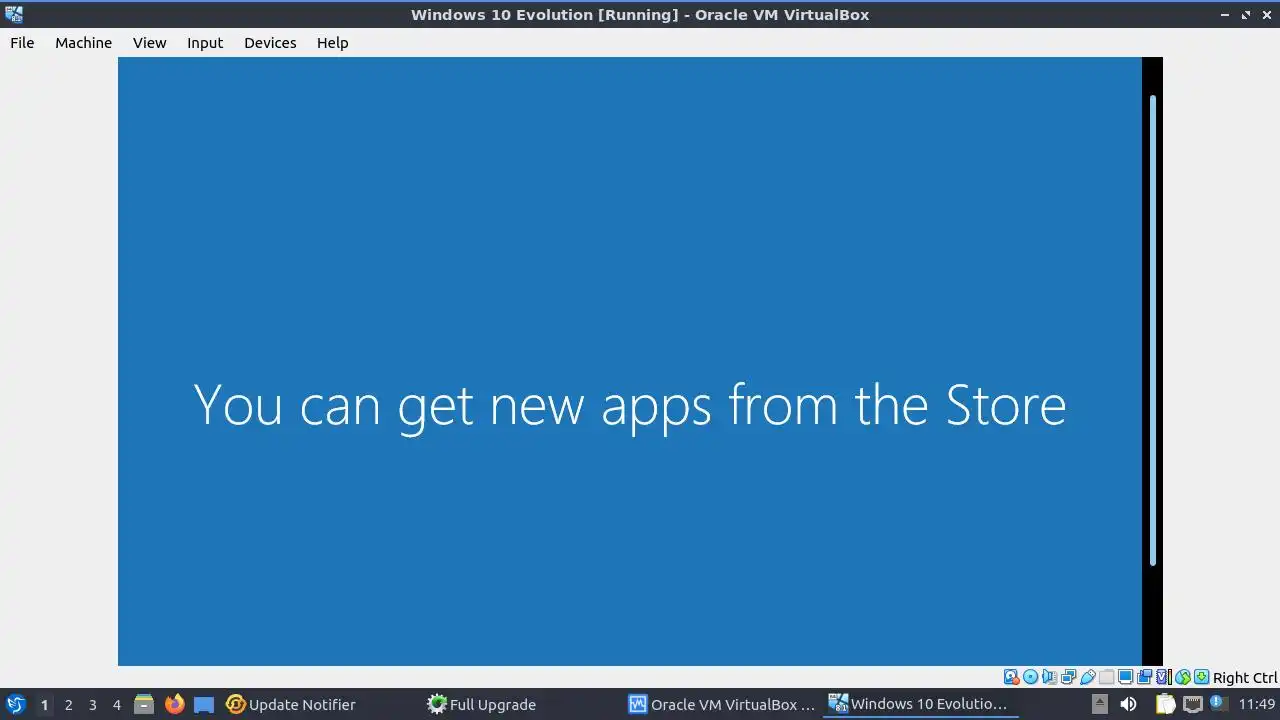The image size is (1280, 720).
Task: Minimize the VirtualBox VM window
Action: coord(1225,15)
